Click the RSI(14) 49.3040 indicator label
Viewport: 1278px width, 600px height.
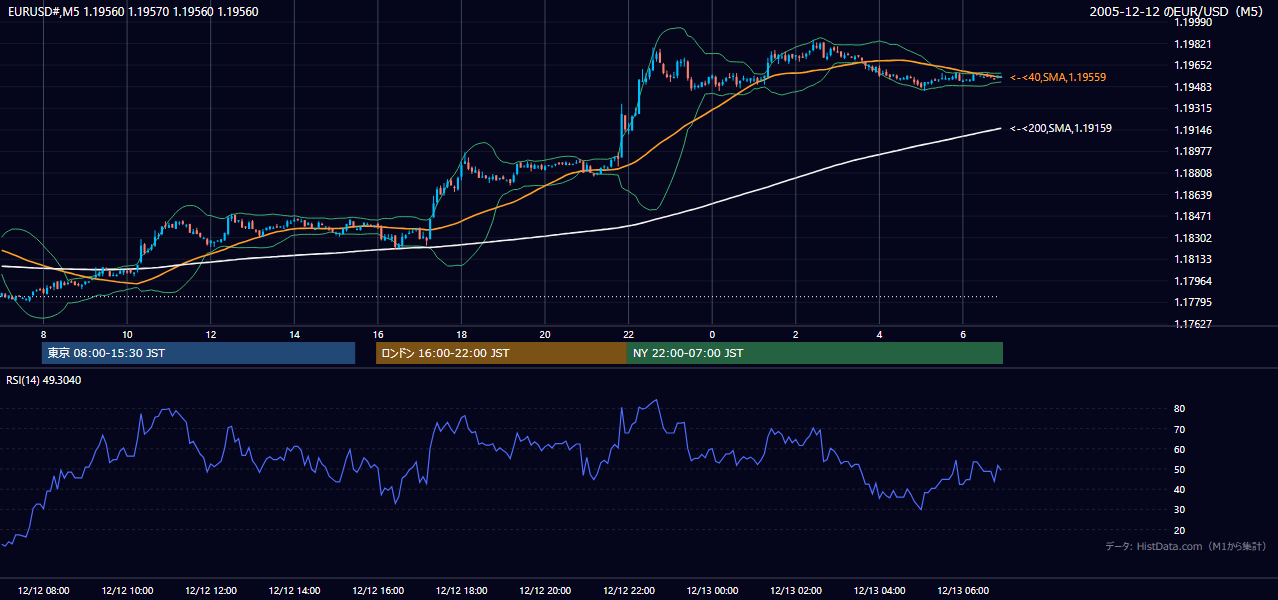(x=44, y=380)
